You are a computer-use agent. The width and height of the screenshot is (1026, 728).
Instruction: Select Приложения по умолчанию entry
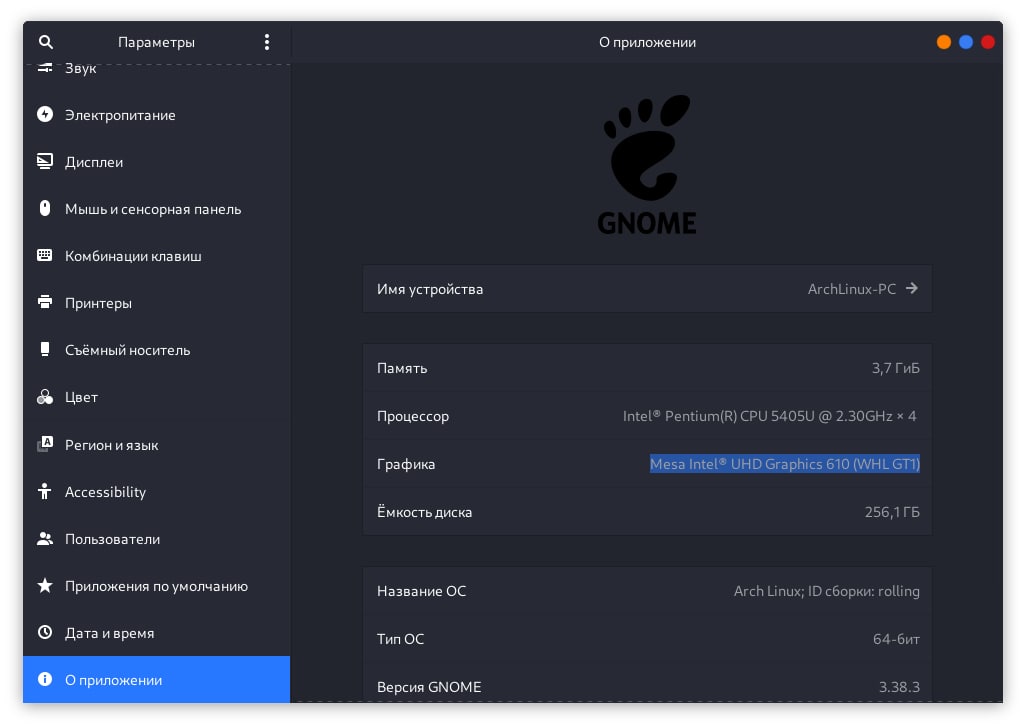pyautogui.click(x=156, y=585)
